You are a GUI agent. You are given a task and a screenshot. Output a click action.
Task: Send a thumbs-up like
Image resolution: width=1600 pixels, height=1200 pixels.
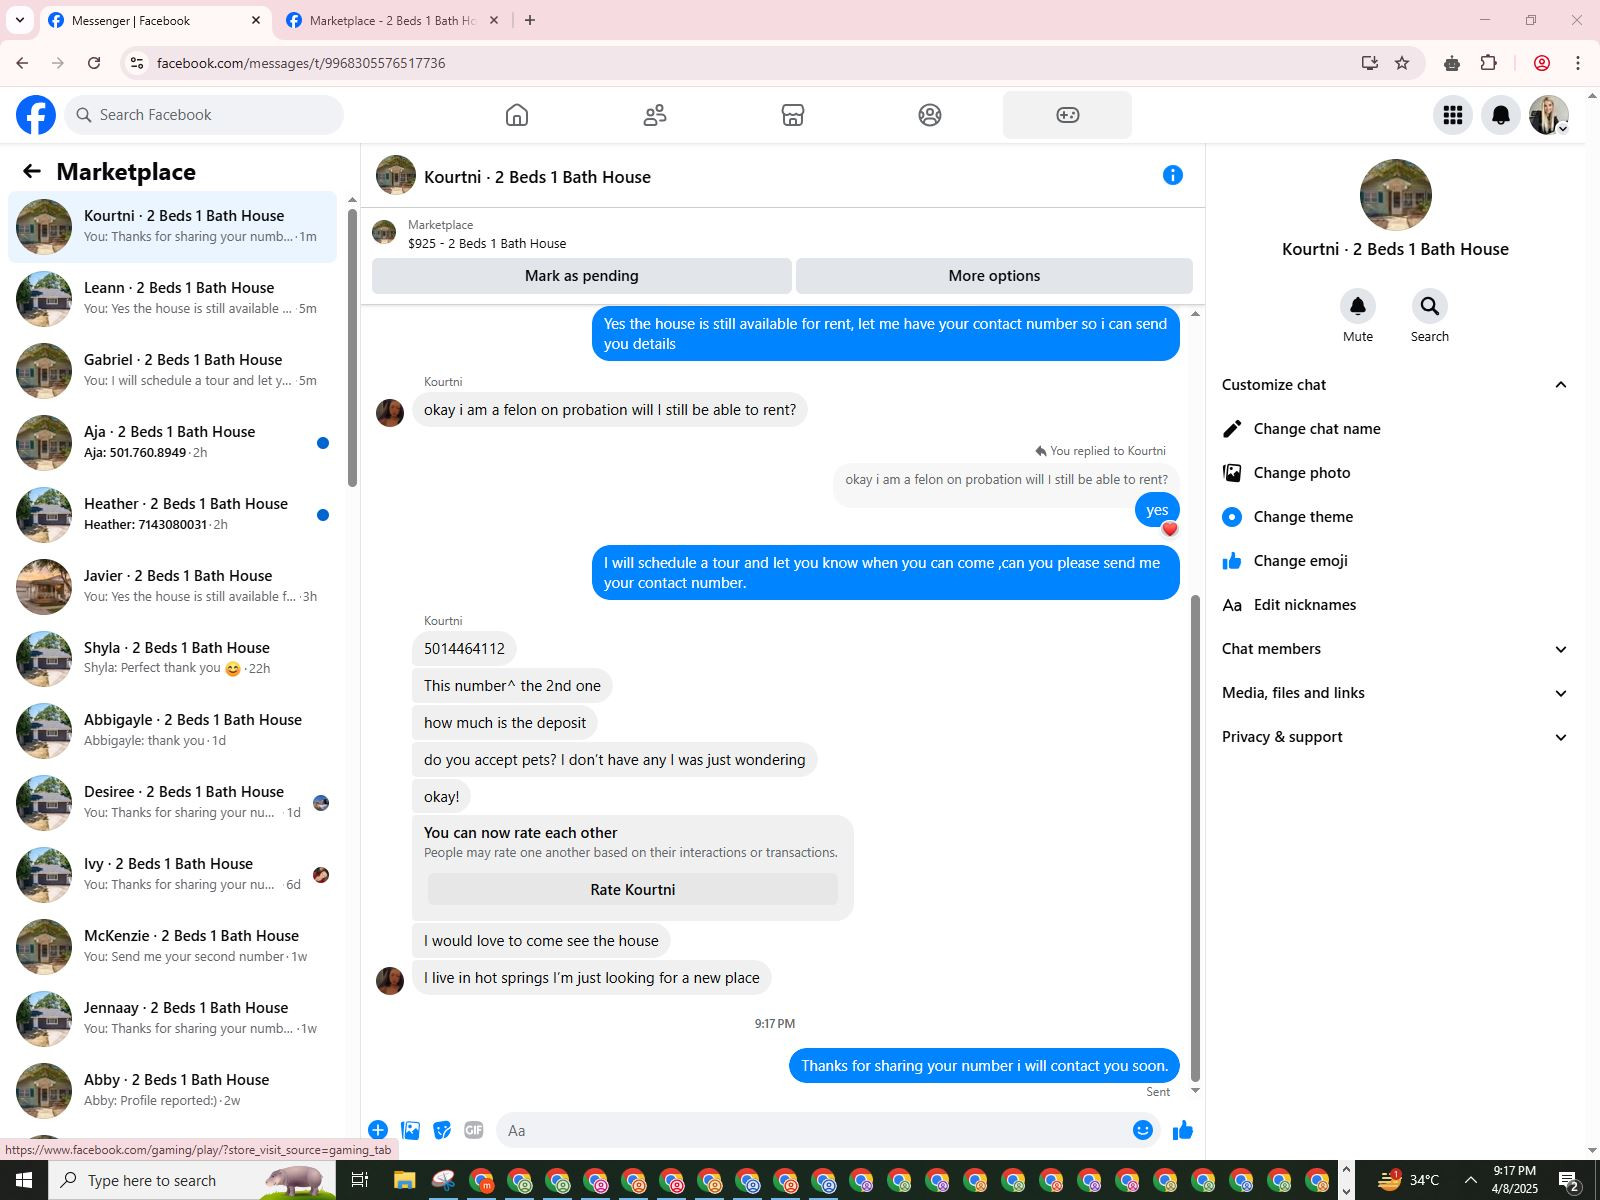point(1183,1130)
